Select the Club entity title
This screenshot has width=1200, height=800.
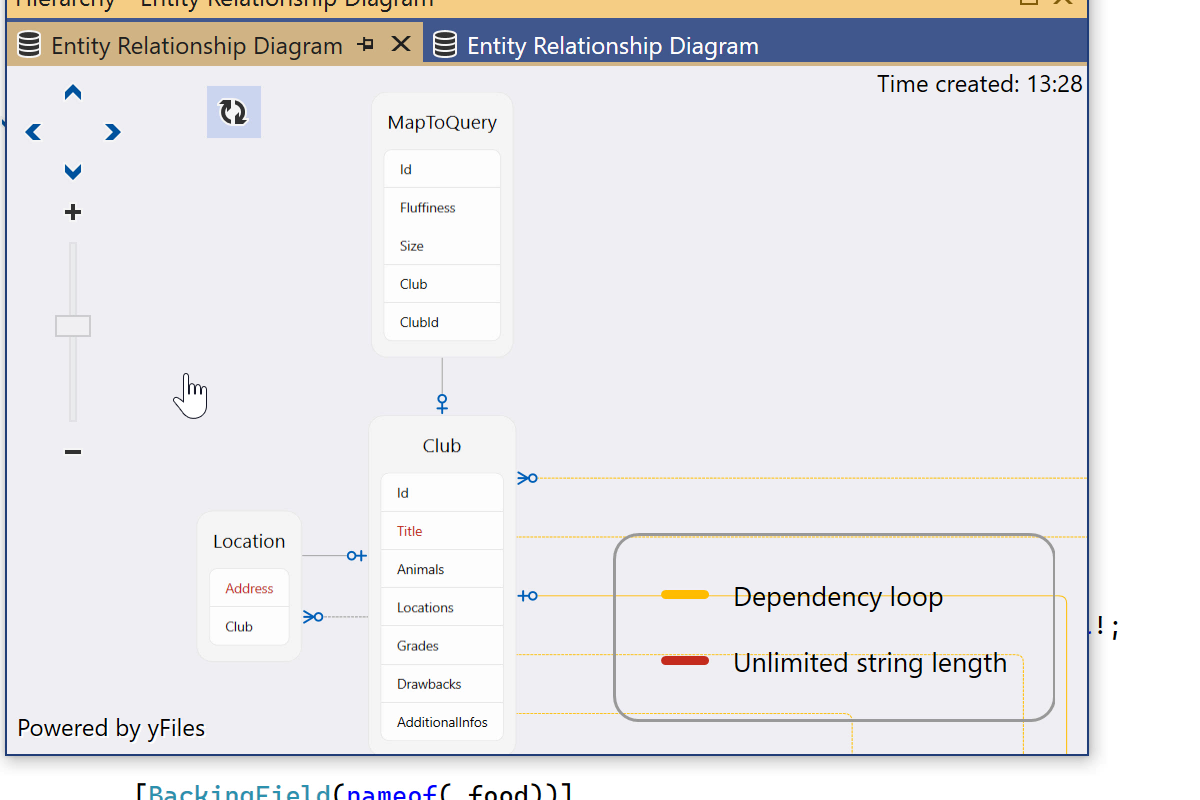tap(442, 446)
